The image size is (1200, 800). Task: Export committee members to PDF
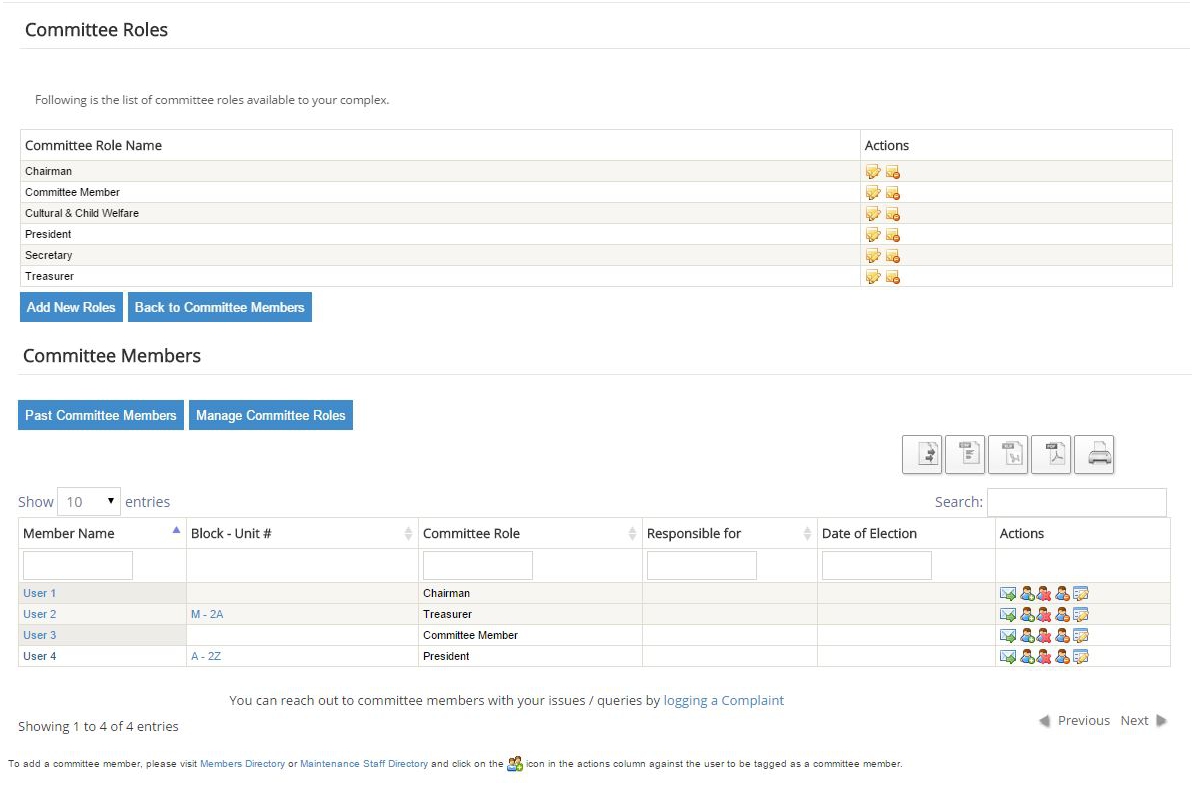coord(1051,454)
